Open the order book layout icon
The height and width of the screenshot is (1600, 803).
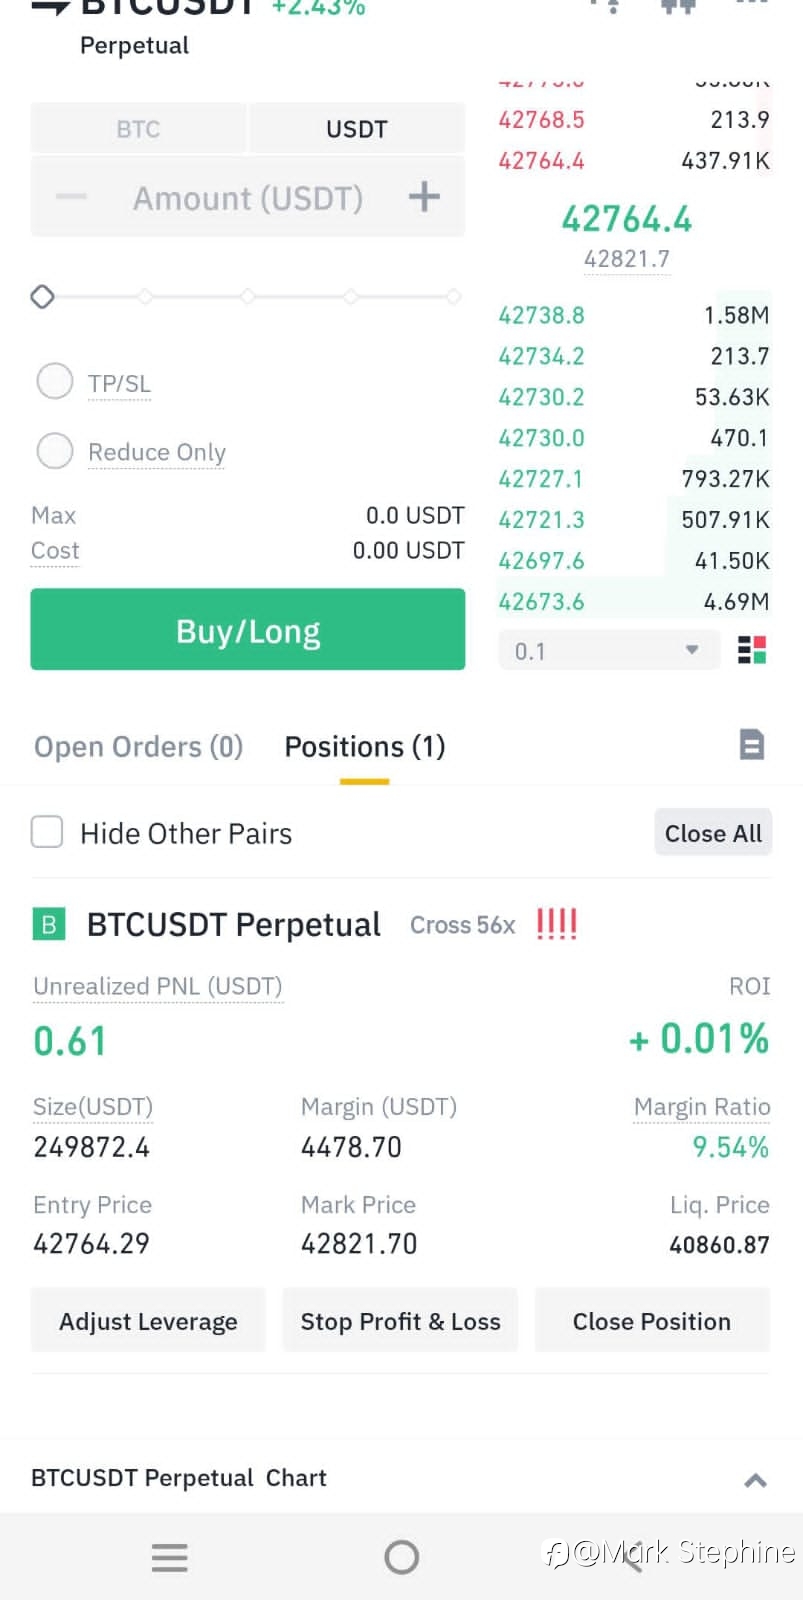(752, 650)
